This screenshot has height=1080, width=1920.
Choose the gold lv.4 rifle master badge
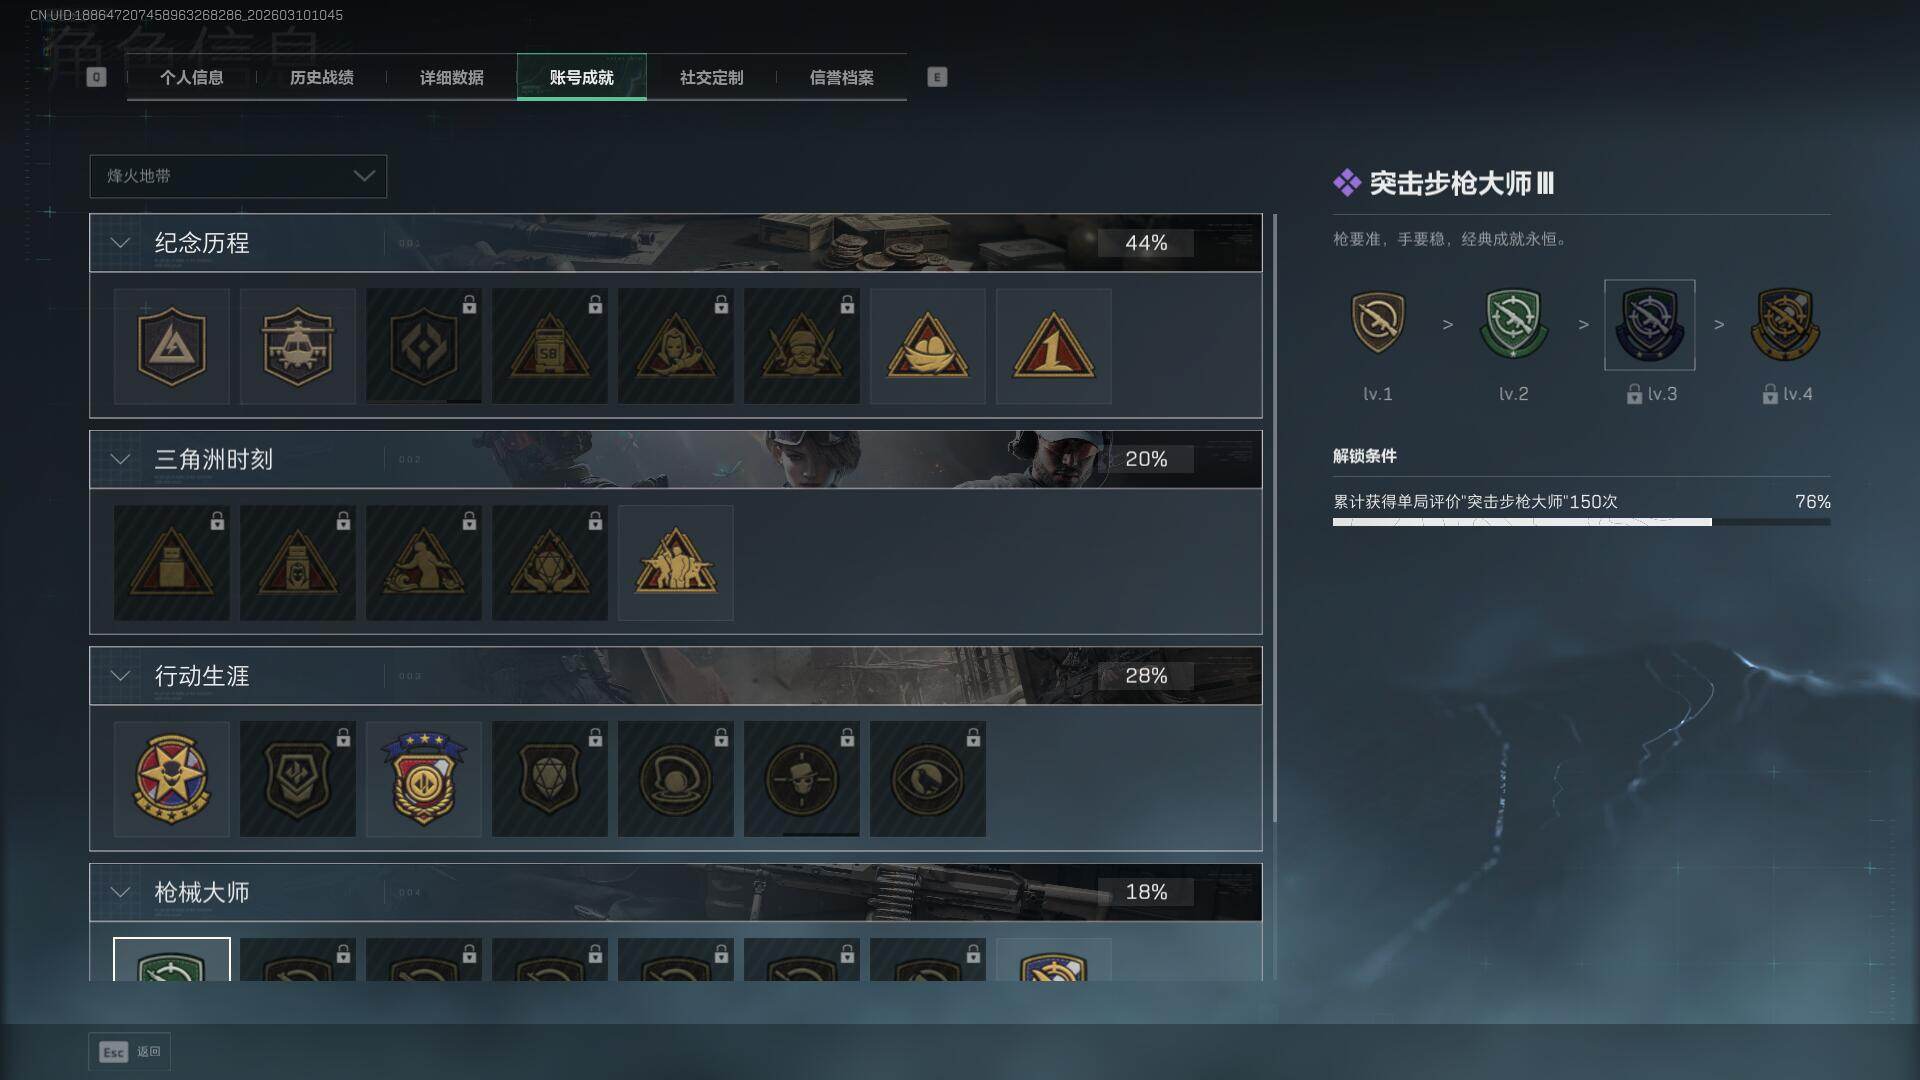pyautogui.click(x=1785, y=323)
